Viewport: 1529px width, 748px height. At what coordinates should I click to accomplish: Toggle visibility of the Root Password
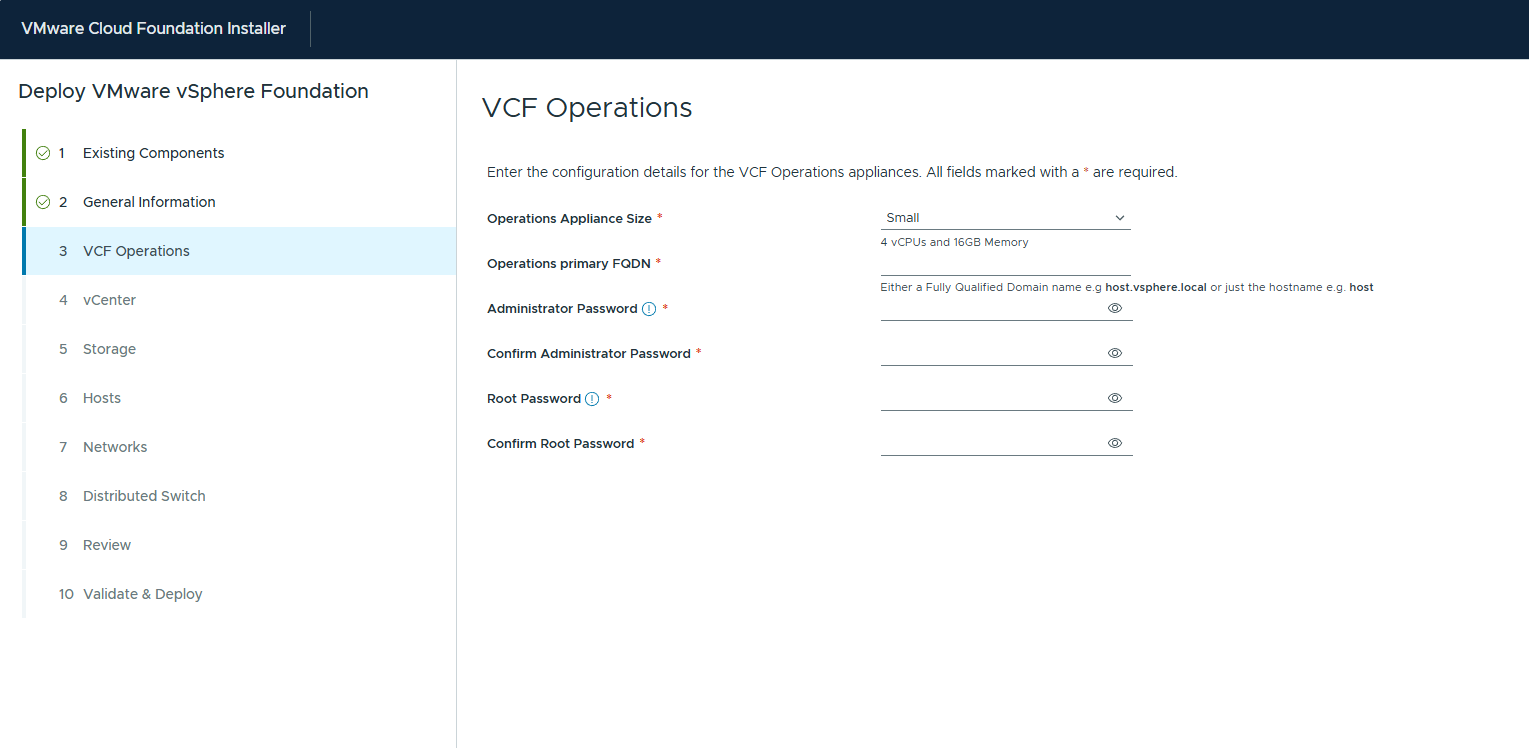pyautogui.click(x=1115, y=399)
